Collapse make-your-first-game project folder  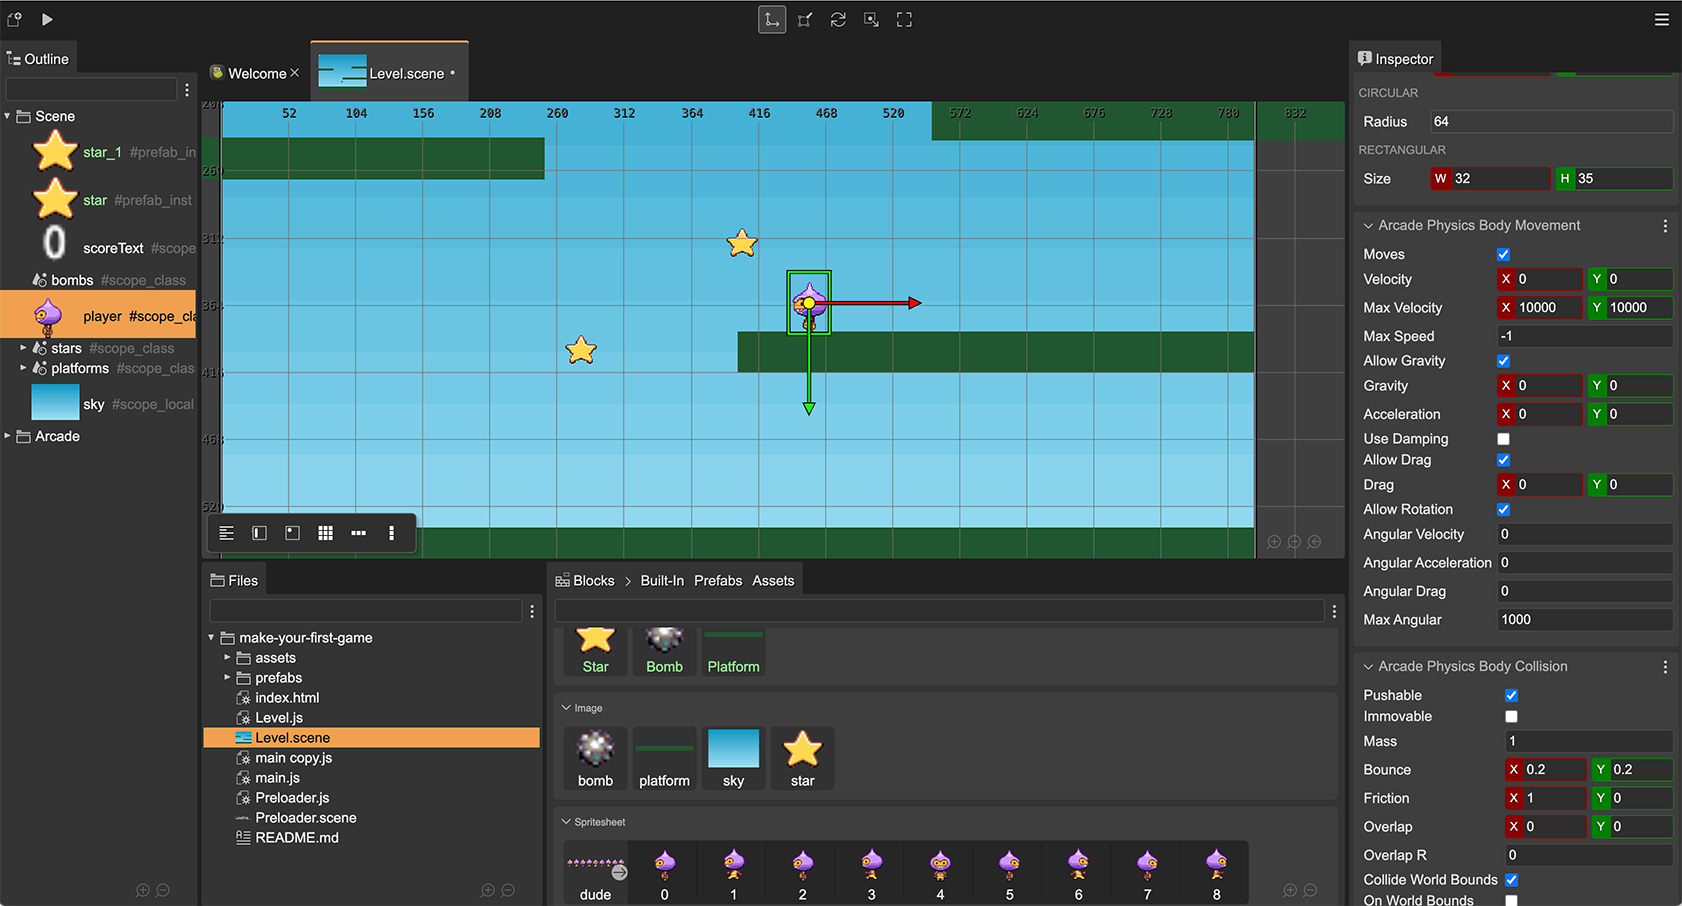pos(211,638)
